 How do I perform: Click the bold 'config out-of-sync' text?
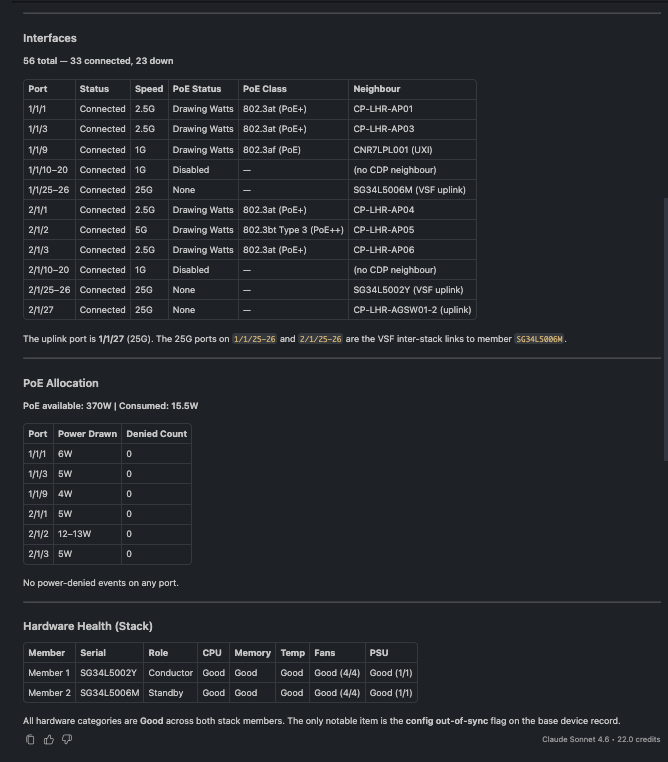[447, 721]
